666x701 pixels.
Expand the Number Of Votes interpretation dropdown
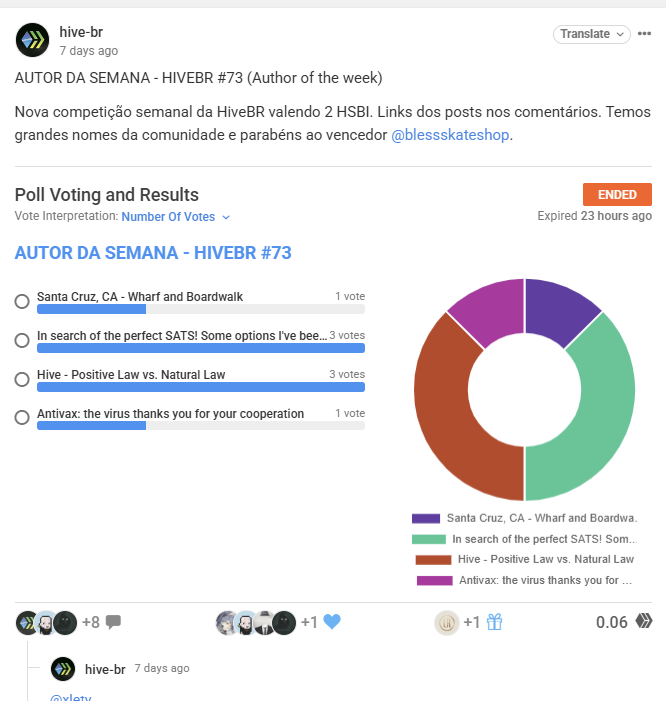(176, 217)
